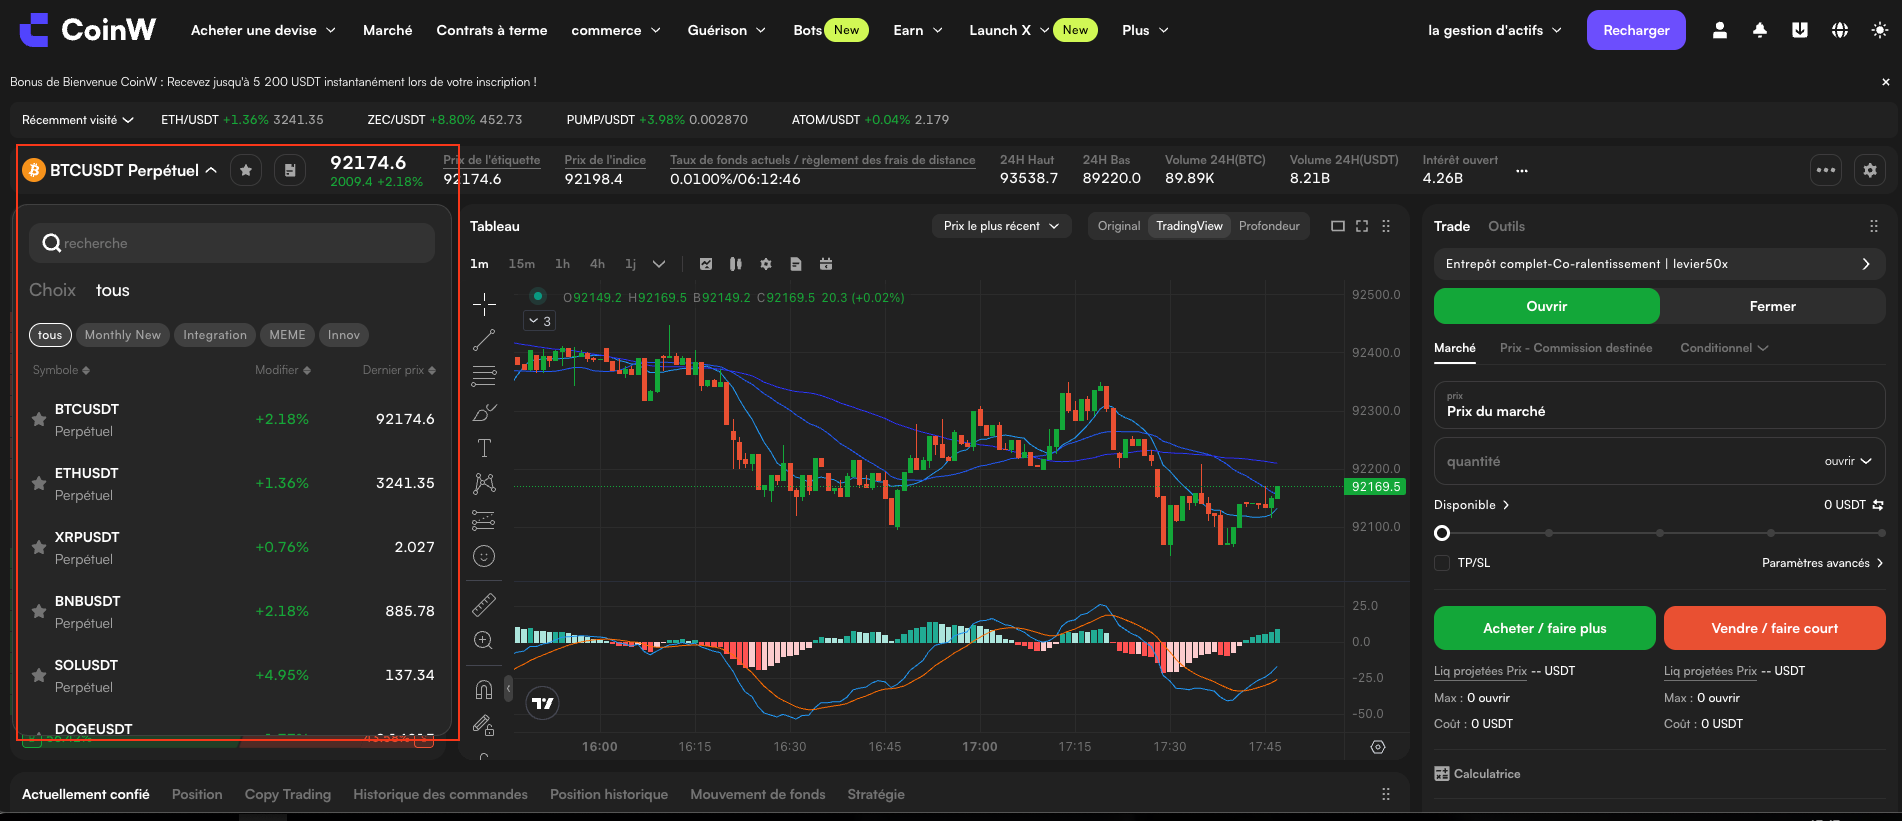1902x821 pixels.
Task: Favorite BTCUSDT with the star button
Action: click(x=246, y=170)
